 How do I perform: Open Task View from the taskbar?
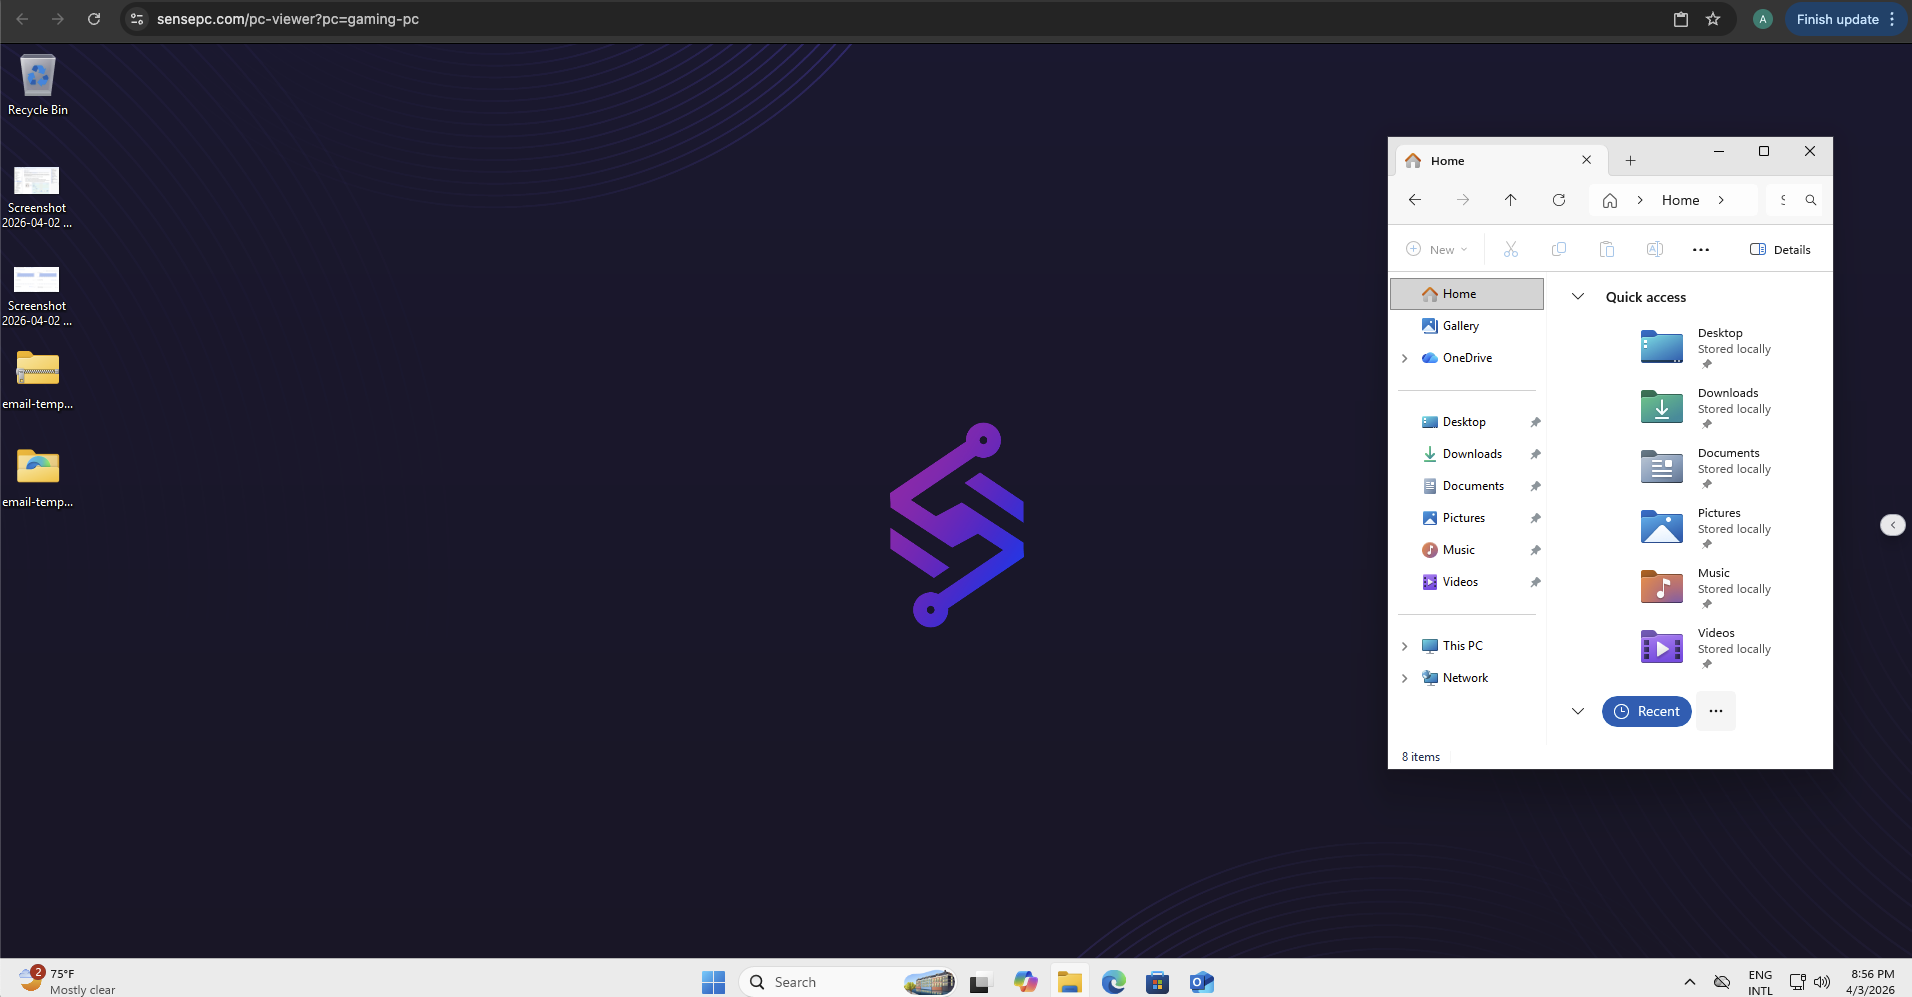979,982
